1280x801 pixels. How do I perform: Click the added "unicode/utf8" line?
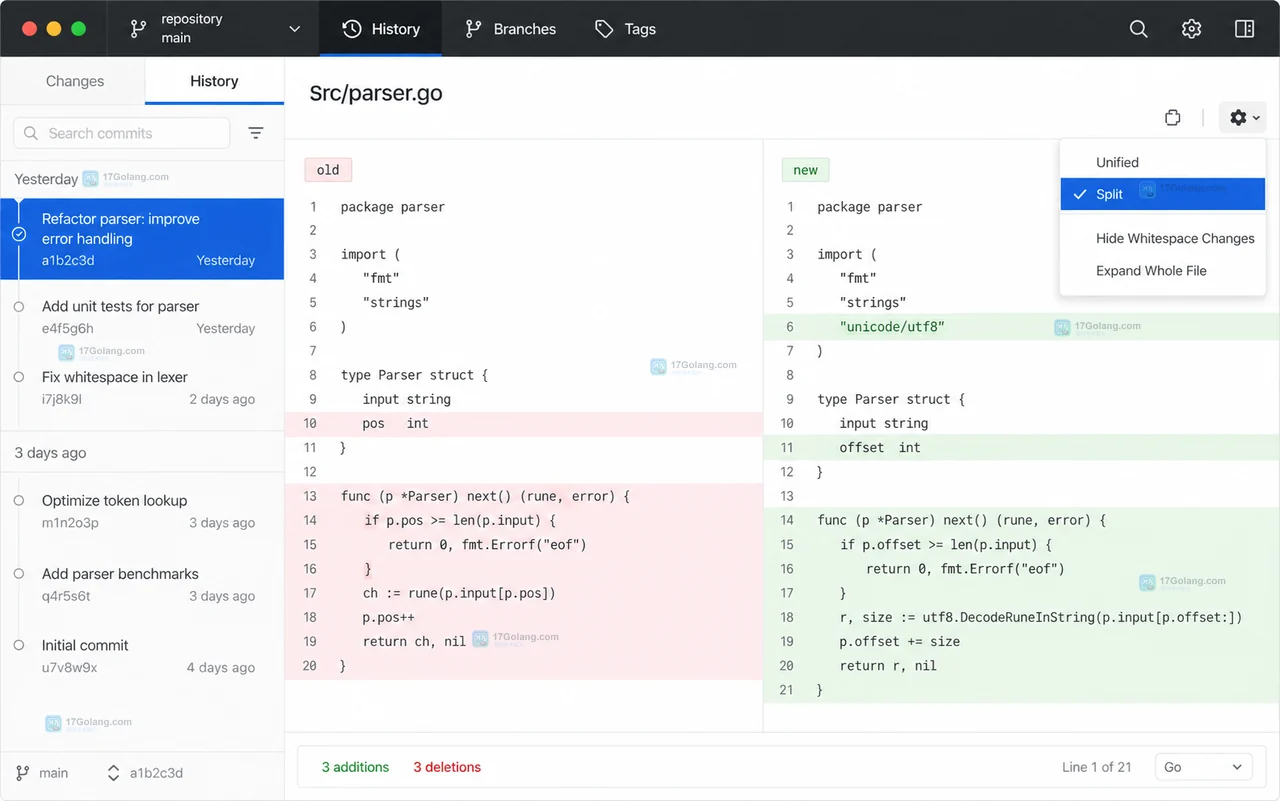(x=1021, y=326)
